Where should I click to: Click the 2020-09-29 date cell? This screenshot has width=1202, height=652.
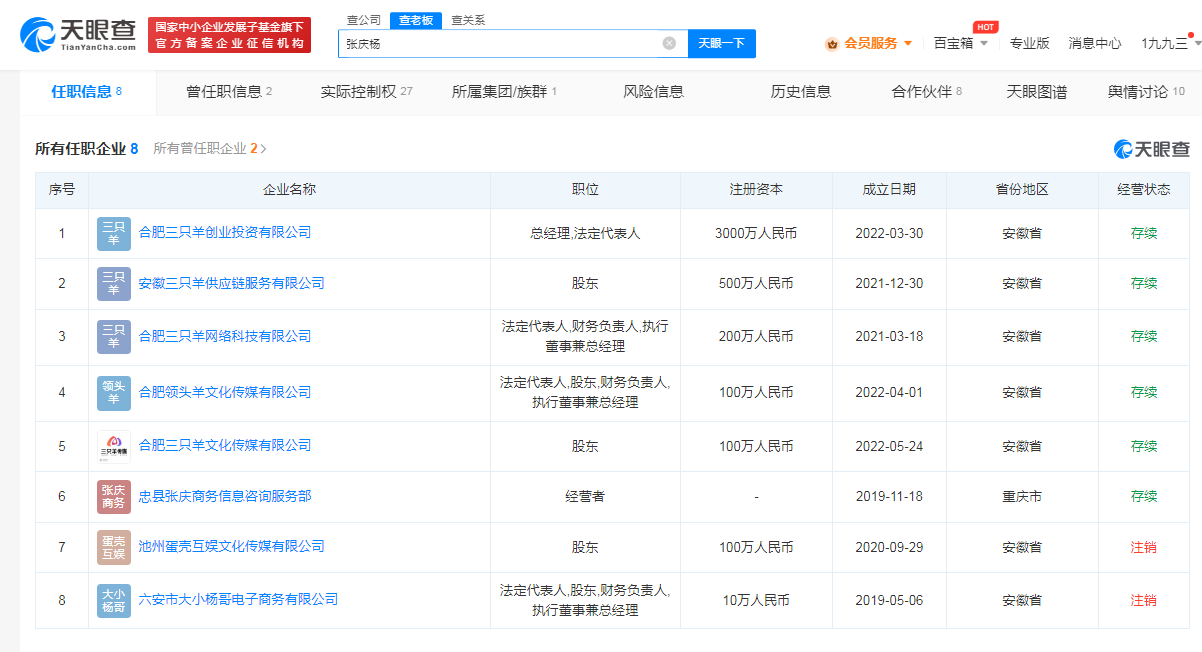coord(889,547)
